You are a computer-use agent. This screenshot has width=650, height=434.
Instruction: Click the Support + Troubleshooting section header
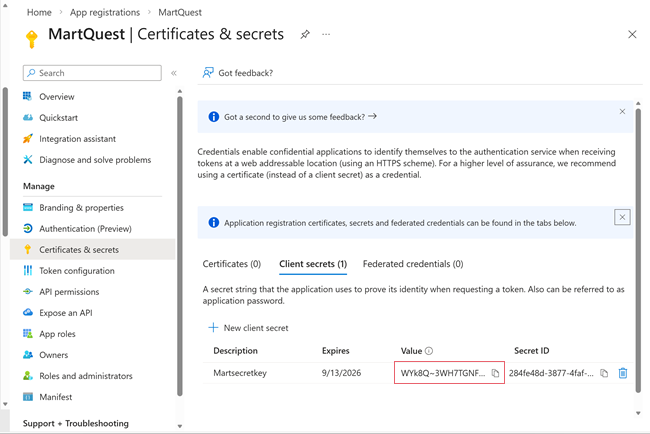(x=75, y=424)
